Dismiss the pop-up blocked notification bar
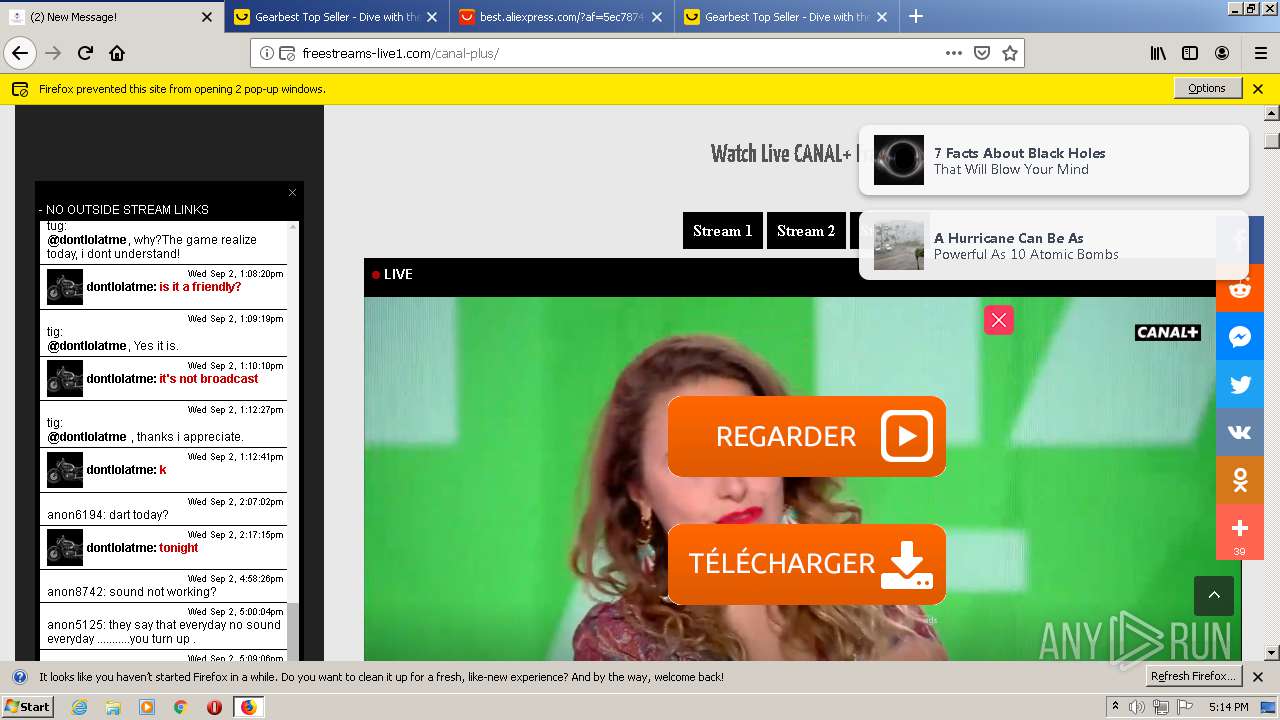The width and height of the screenshot is (1280, 720). click(1258, 89)
